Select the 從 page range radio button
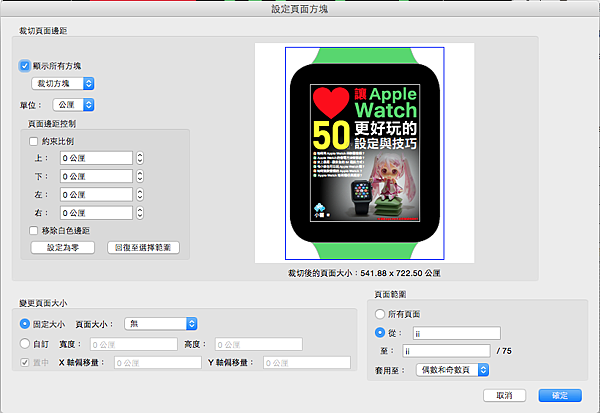This screenshot has height=413, width=600. coord(380,332)
